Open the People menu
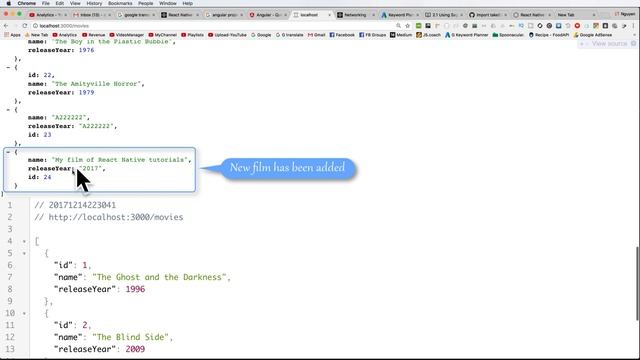 [145, 3]
